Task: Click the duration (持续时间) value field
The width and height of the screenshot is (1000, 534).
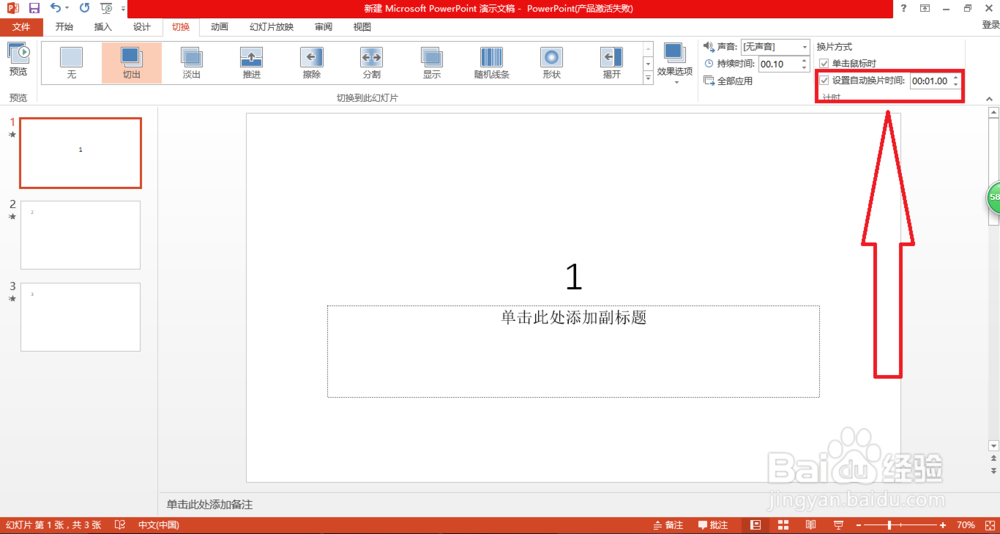Action: click(778, 64)
